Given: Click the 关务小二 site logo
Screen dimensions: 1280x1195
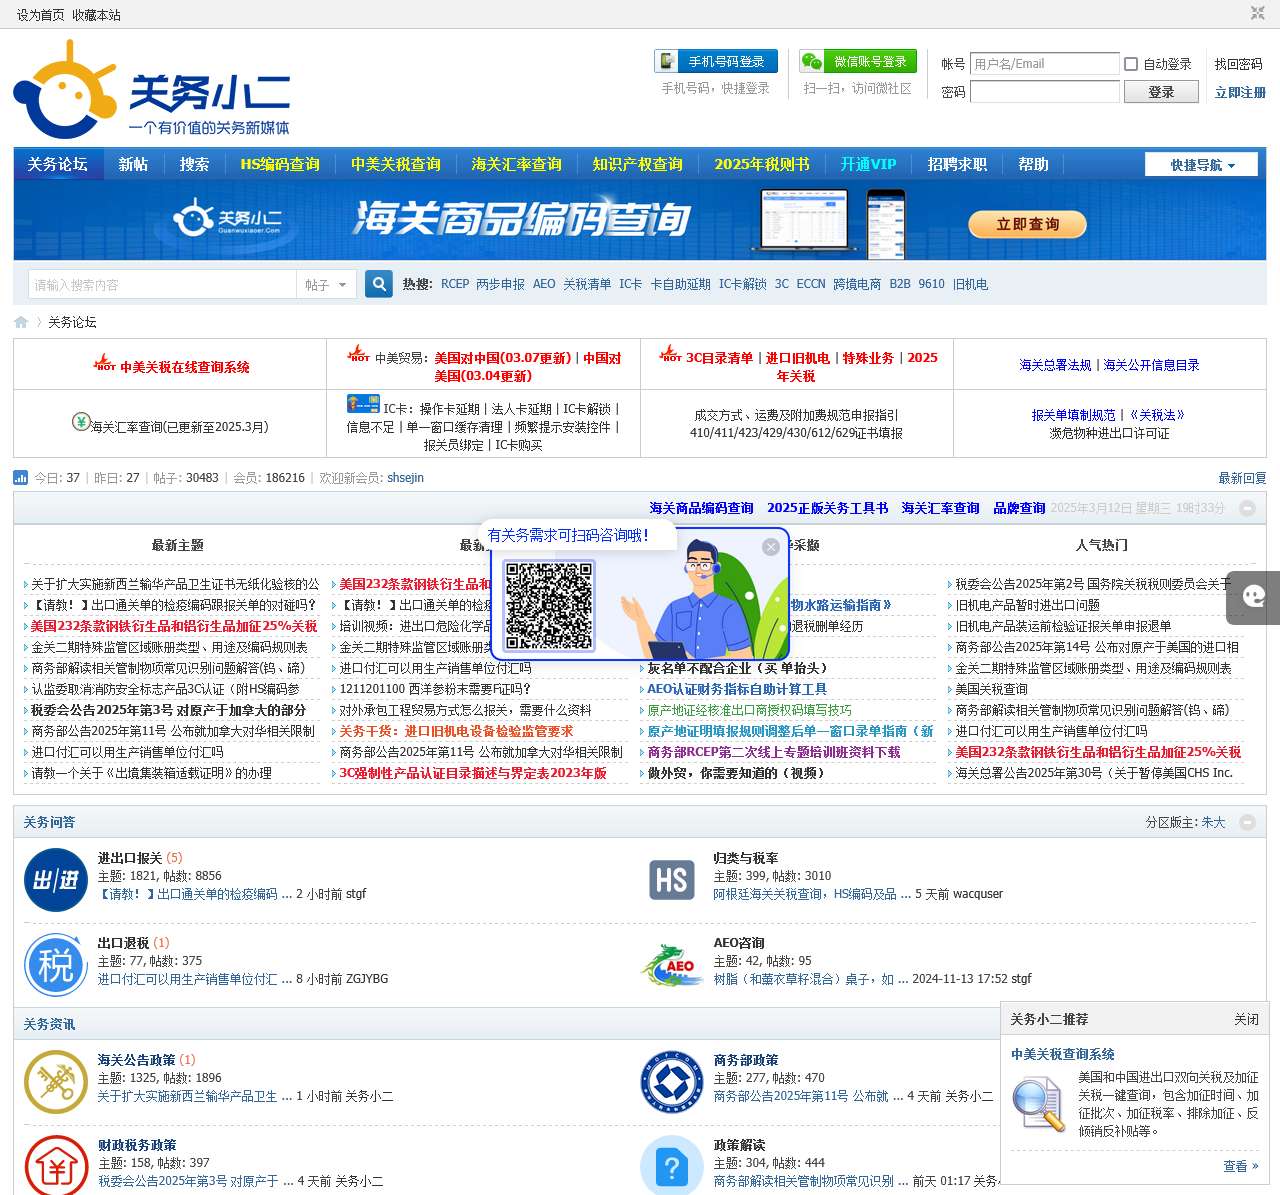Looking at the screenshot, I should (x=152, y=88).
